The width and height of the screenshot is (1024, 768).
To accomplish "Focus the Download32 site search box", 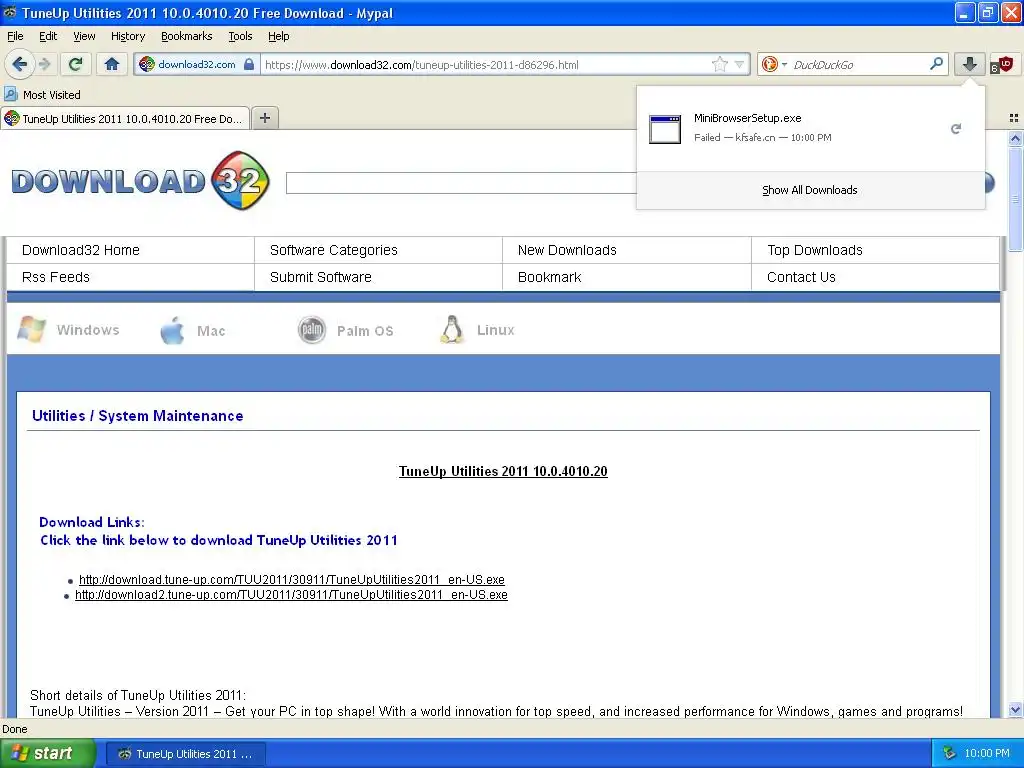I will tap(461, 183).
